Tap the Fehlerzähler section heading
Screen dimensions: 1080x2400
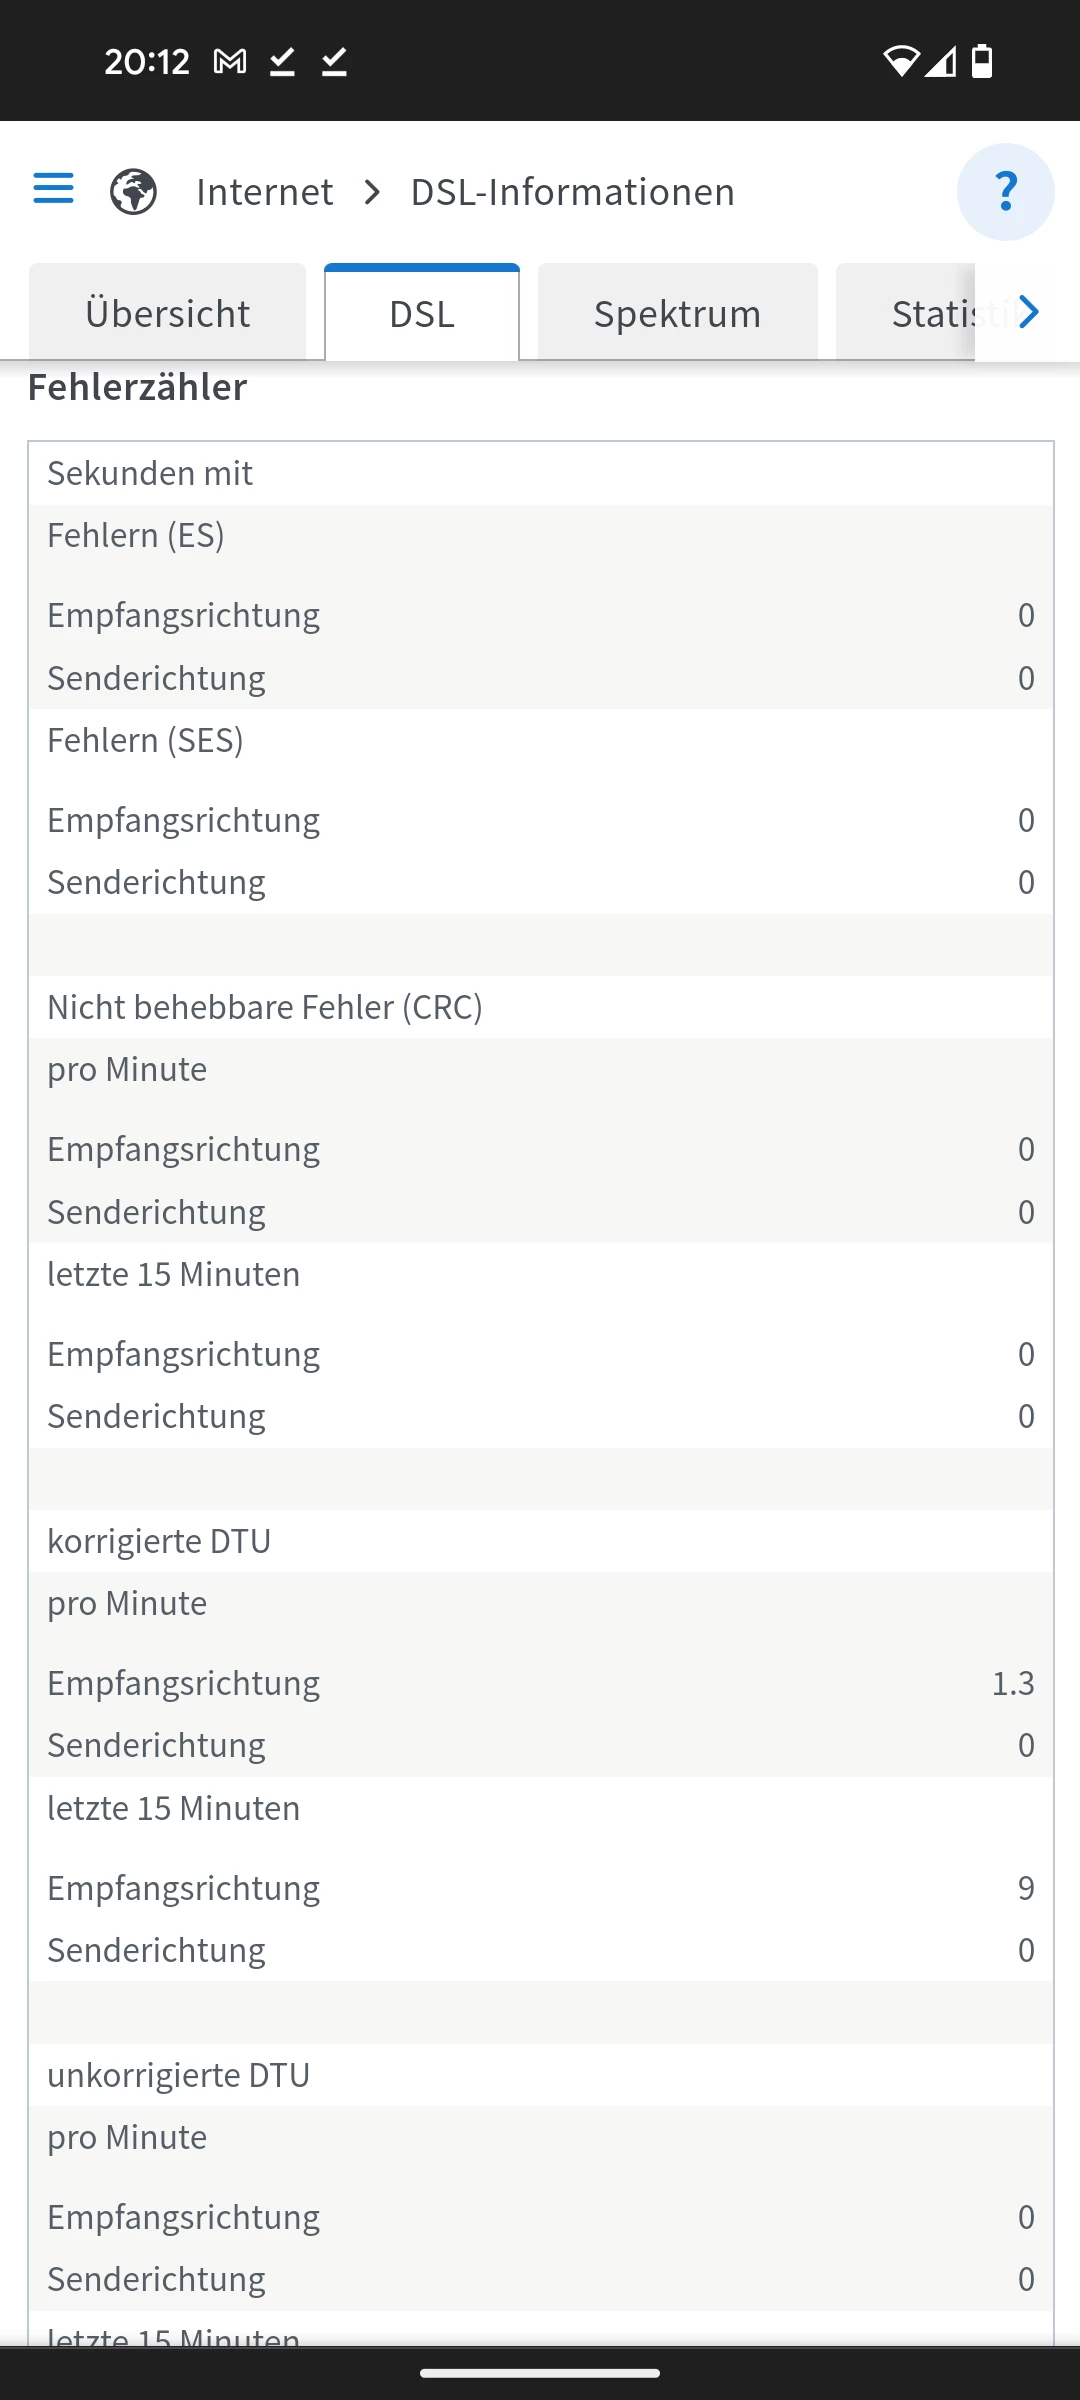coord(137,388)
